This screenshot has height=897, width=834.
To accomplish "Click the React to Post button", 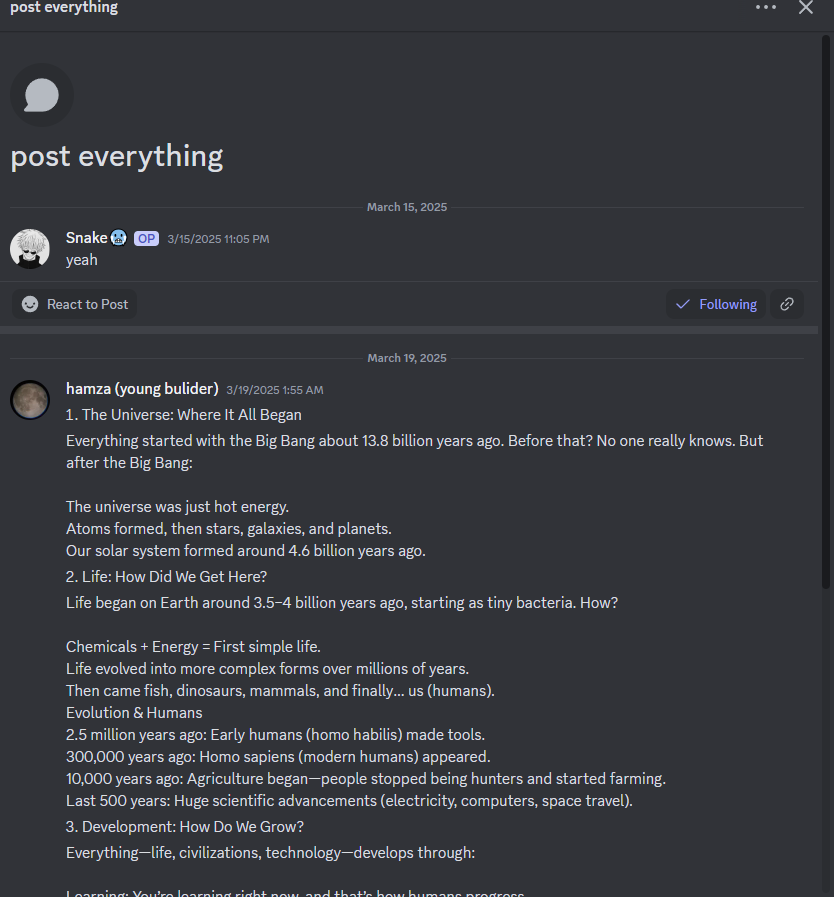I will tap(75, 304).
